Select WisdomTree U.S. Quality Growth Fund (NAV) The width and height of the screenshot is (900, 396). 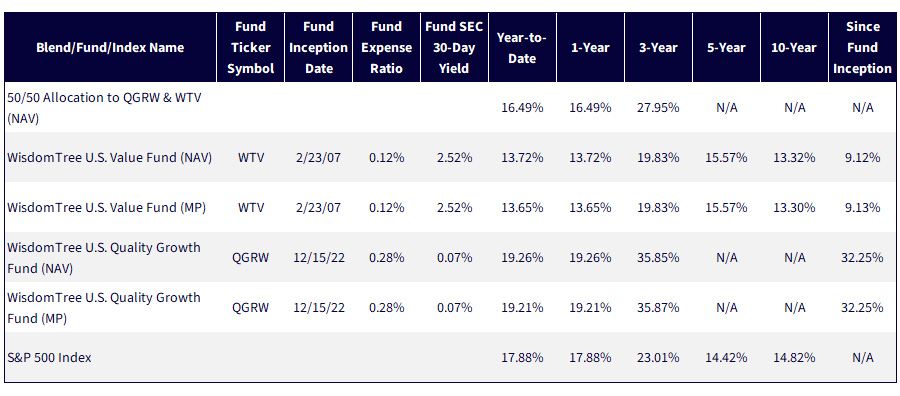(104, 257)
